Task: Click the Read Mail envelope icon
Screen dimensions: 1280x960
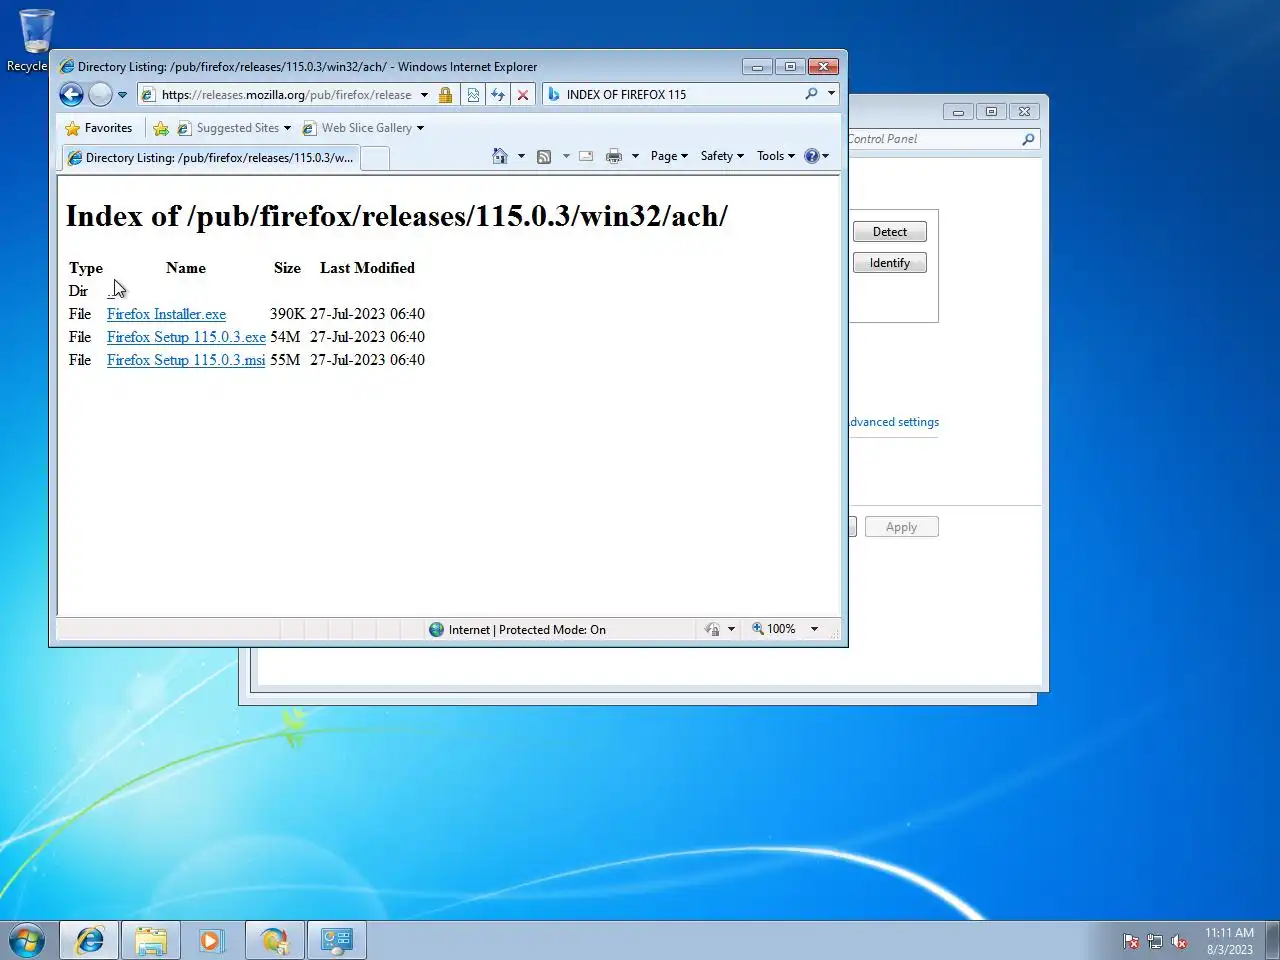Action: pyautogui.click(x=586, y=156)
